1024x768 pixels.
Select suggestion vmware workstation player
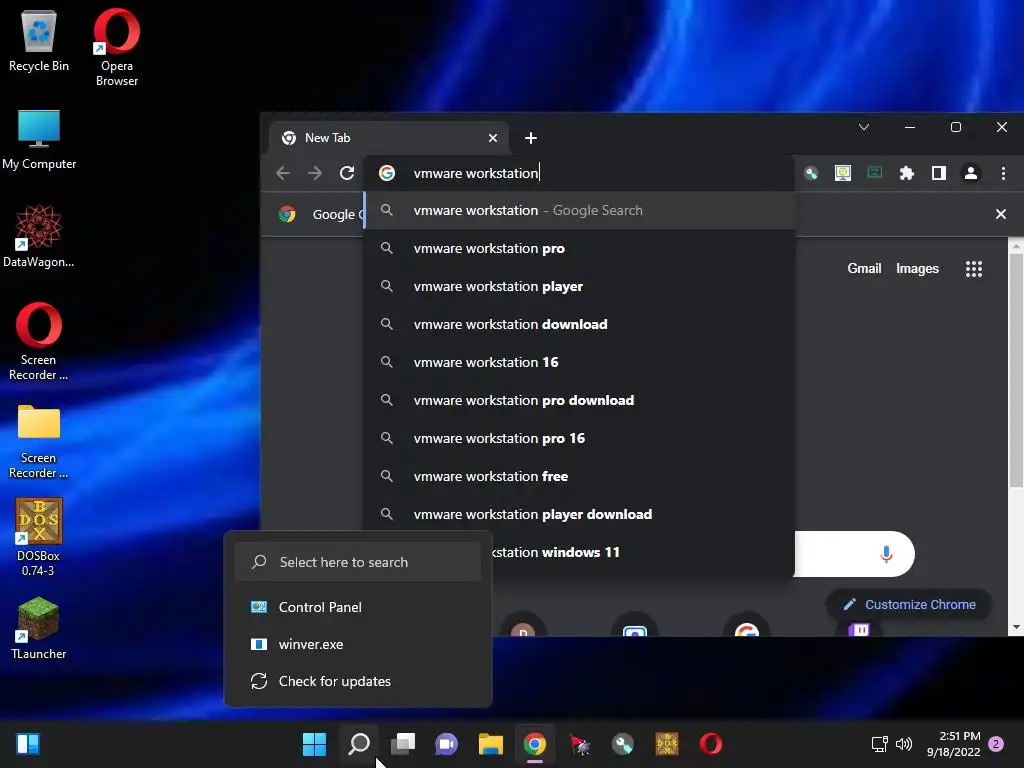point(579,286)
